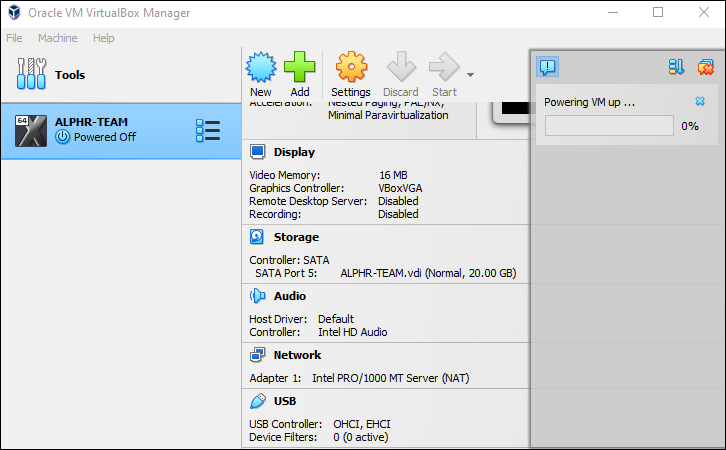Open Settings via the orange gear

pos(351,67)
